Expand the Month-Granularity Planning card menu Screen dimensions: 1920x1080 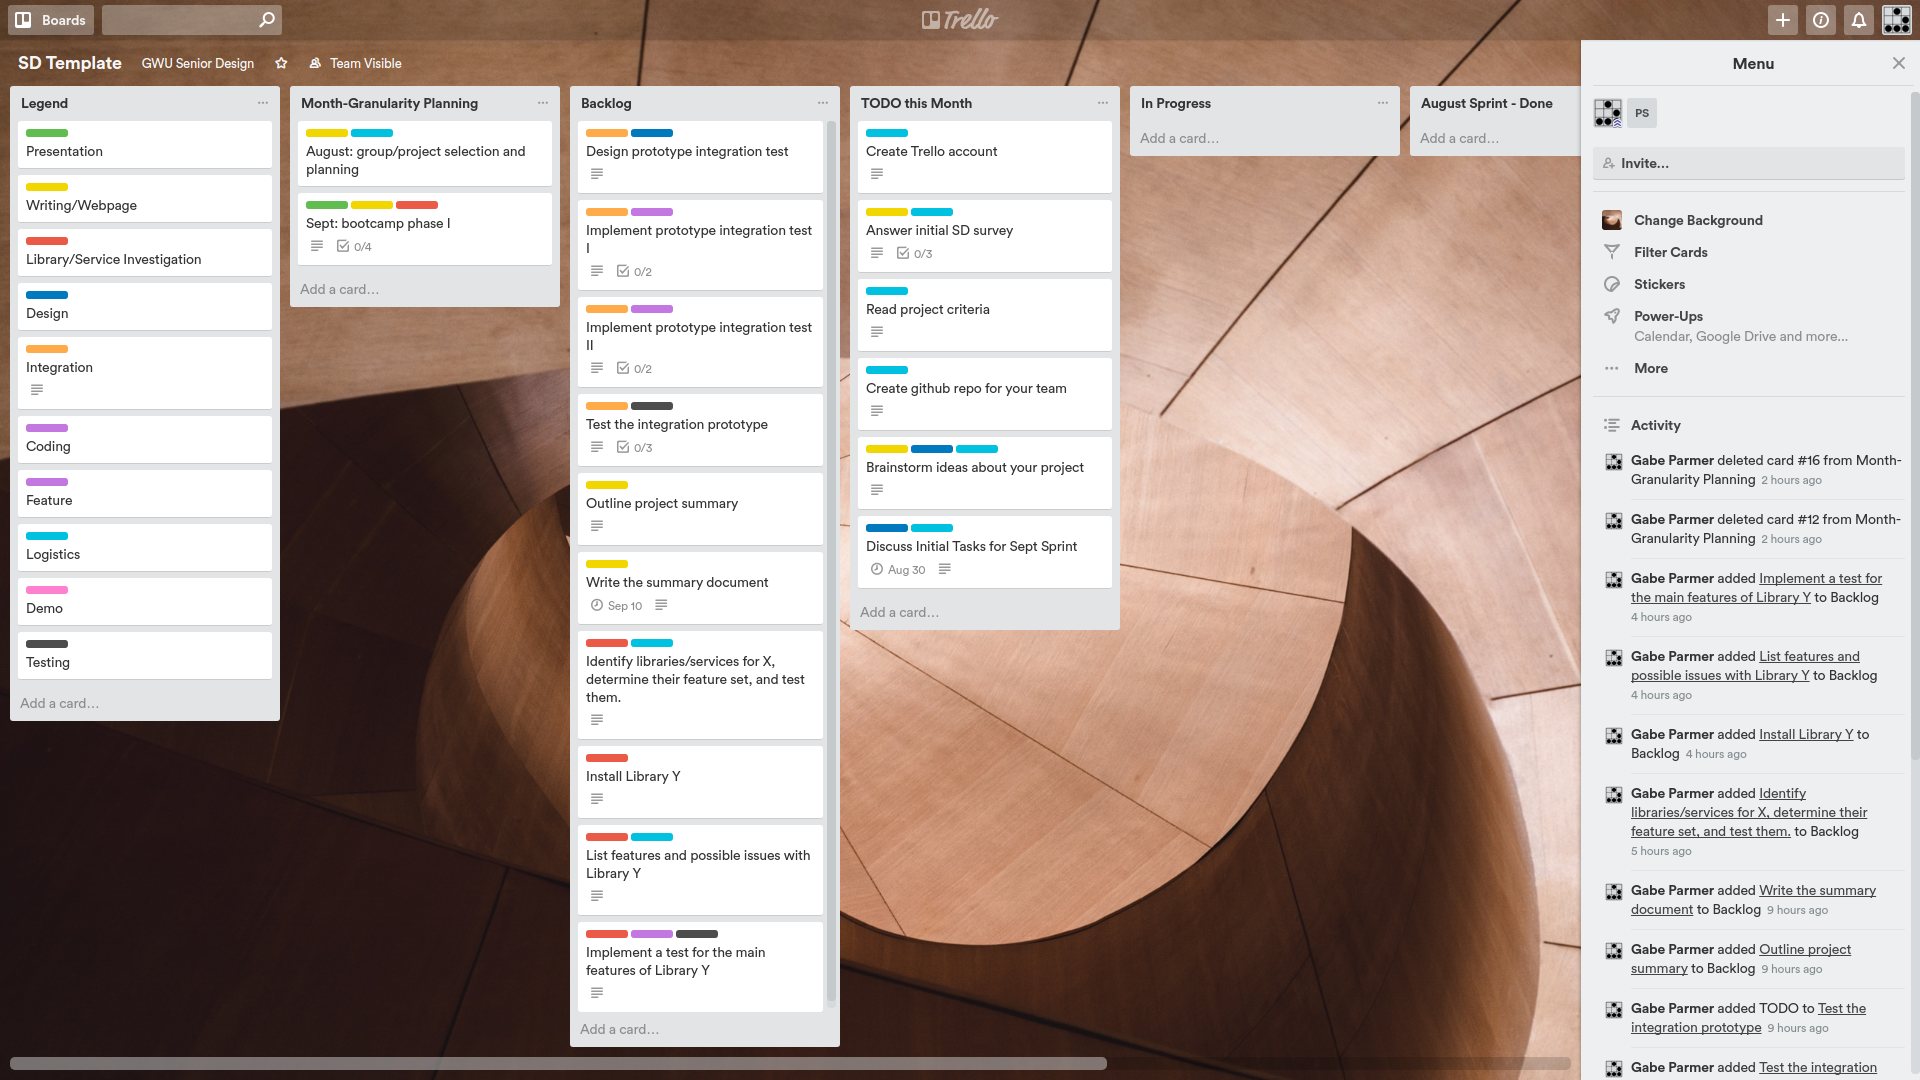tap(543, 103)
